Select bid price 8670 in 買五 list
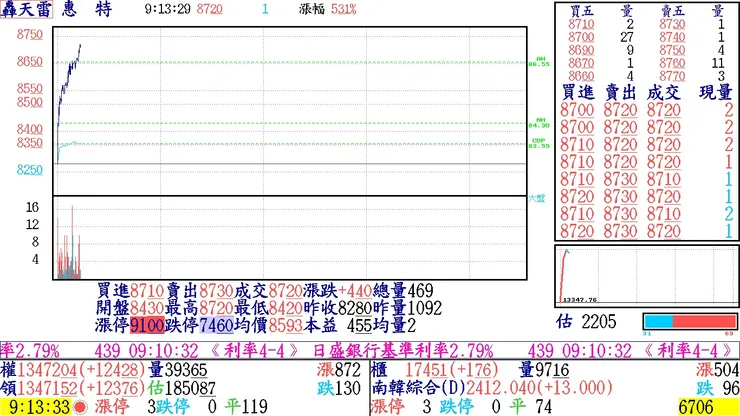Image resolution: width=740 pixels, height=416 pixels. click(581, 63)
